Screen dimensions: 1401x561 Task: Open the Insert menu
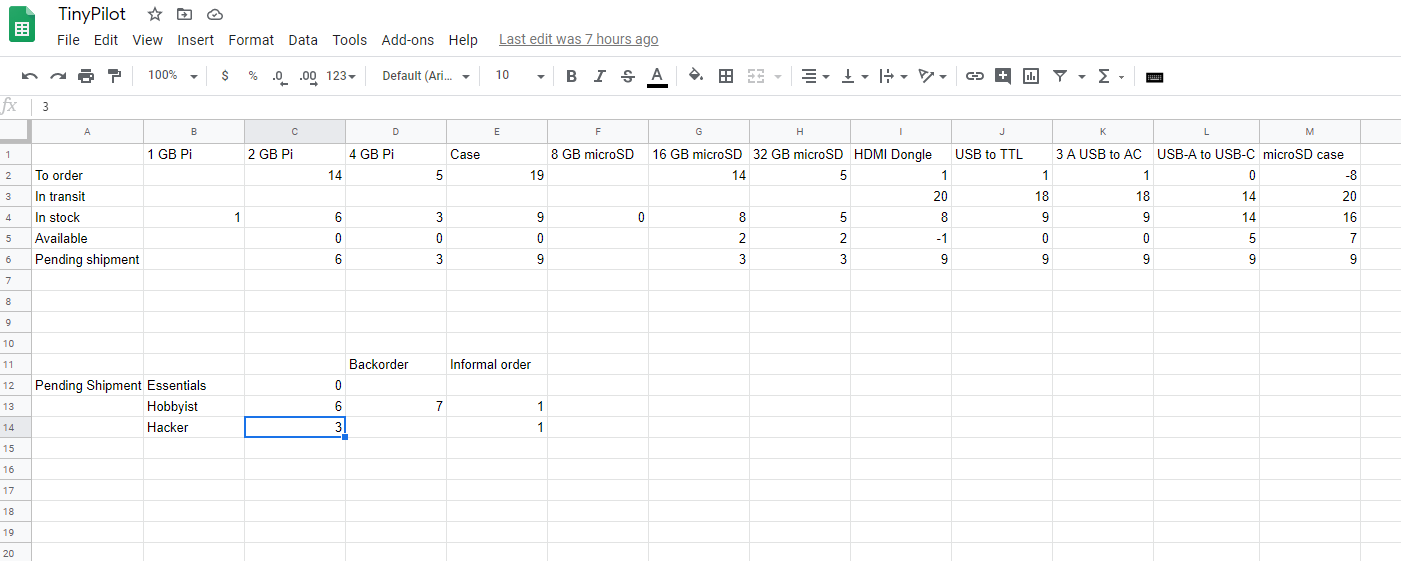[196, 40]
